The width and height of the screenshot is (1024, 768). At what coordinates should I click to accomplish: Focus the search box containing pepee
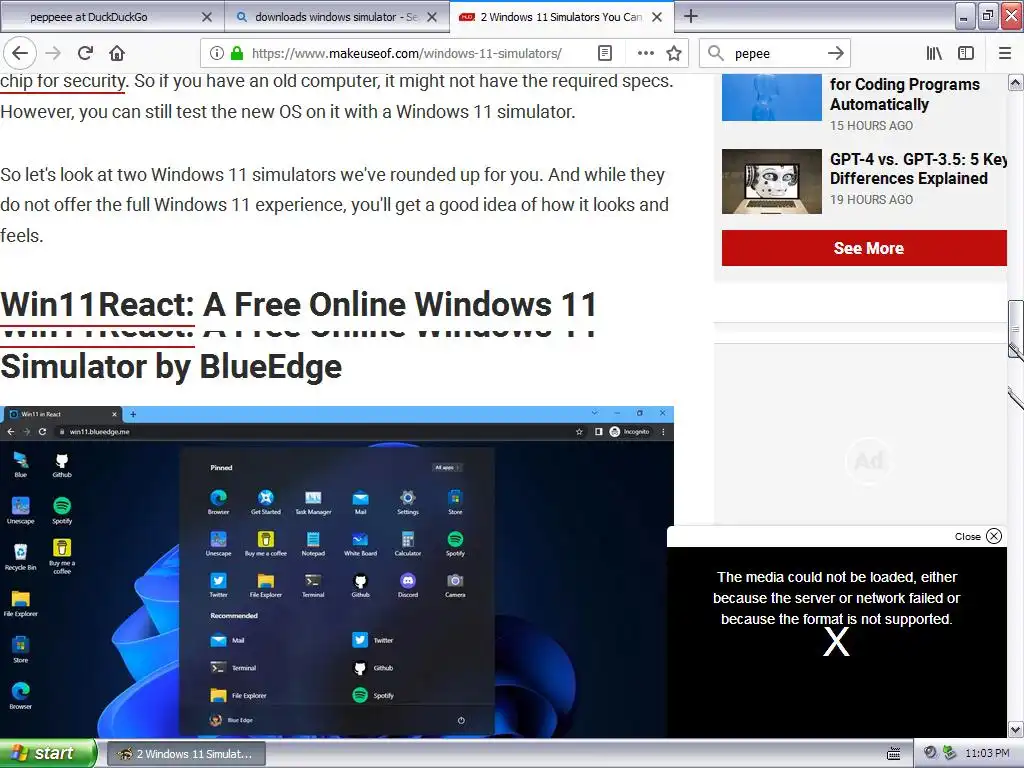[x=775, y=53]
